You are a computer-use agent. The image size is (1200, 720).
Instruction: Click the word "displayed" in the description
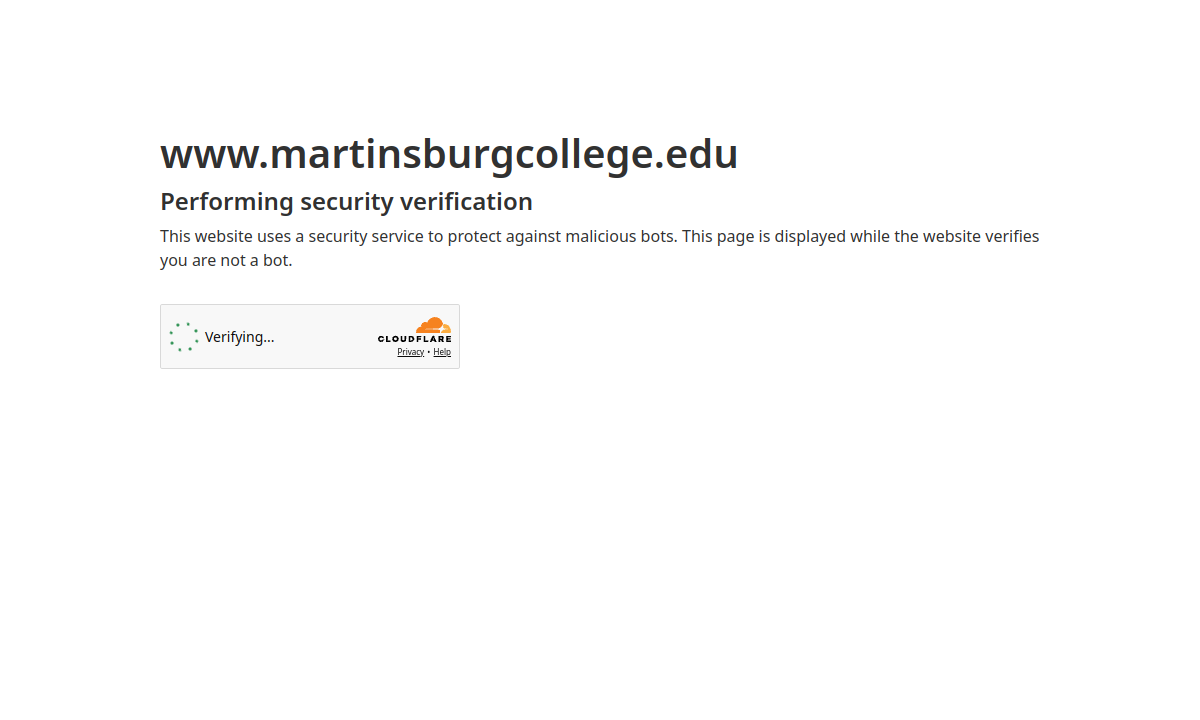pyautogui.click(x=810, y=236)
